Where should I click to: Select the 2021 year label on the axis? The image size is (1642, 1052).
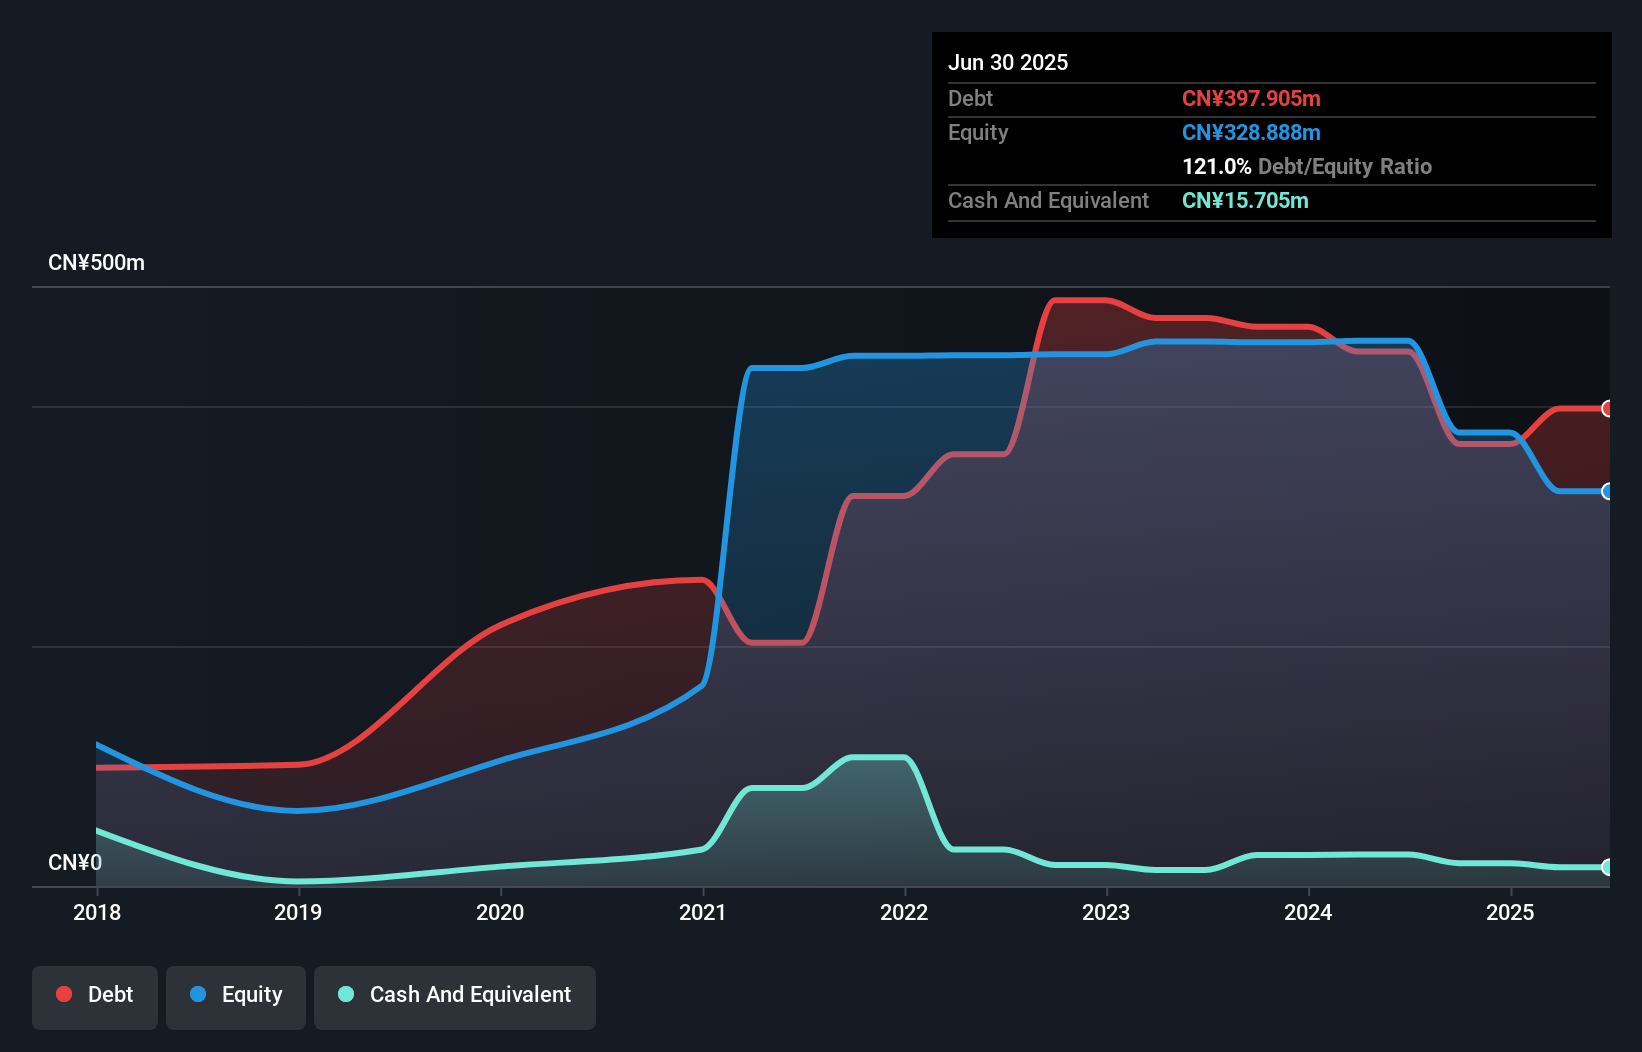(x=703, y=912)
